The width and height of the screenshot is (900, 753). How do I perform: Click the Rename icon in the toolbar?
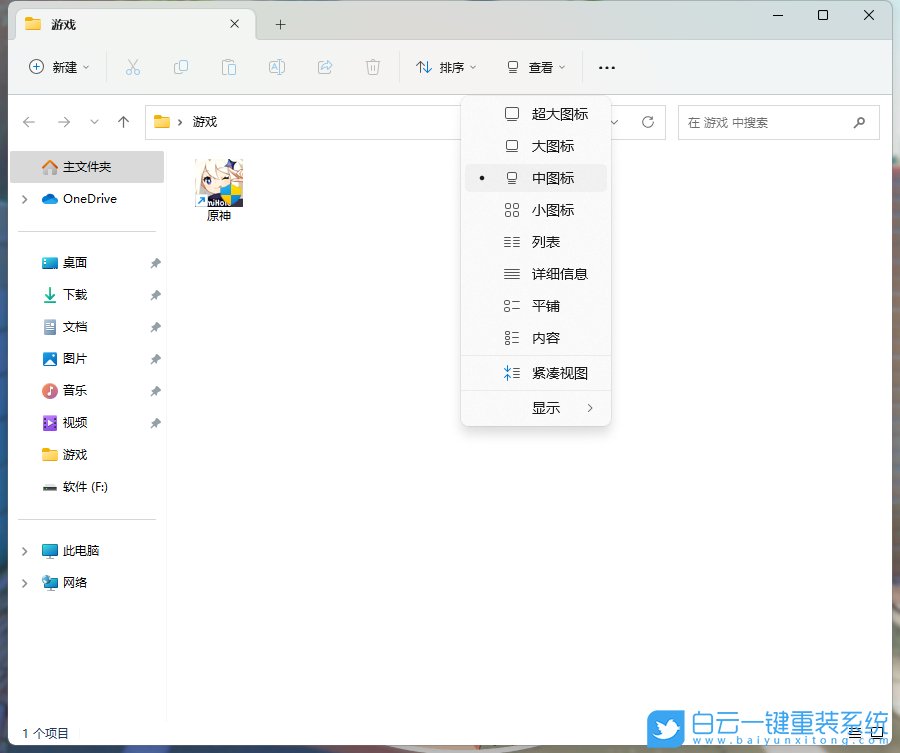pyautogui.click(x=276, y=67)
